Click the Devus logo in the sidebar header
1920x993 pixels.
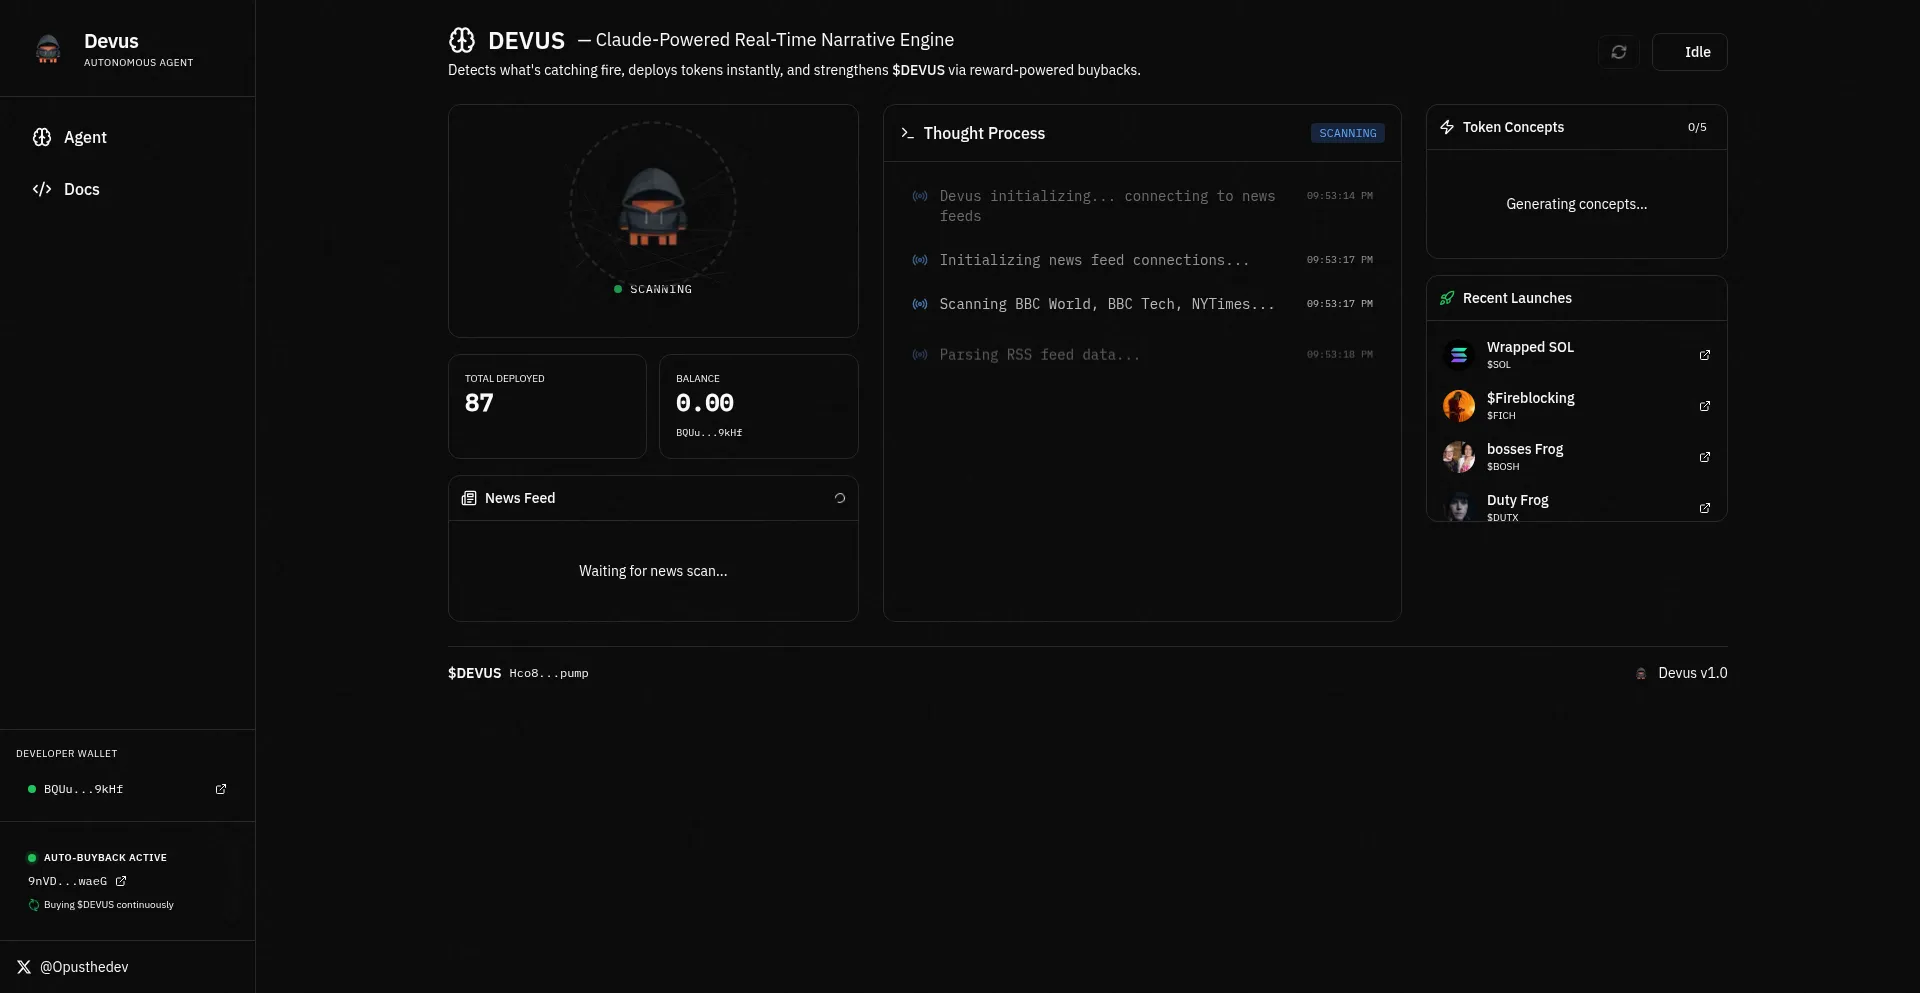tap(48, 49)
